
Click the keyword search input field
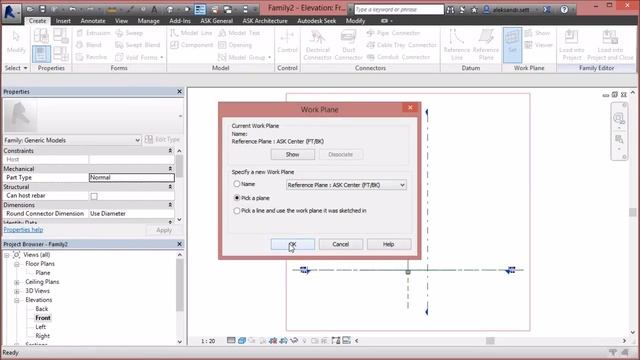tap(398, 9)
